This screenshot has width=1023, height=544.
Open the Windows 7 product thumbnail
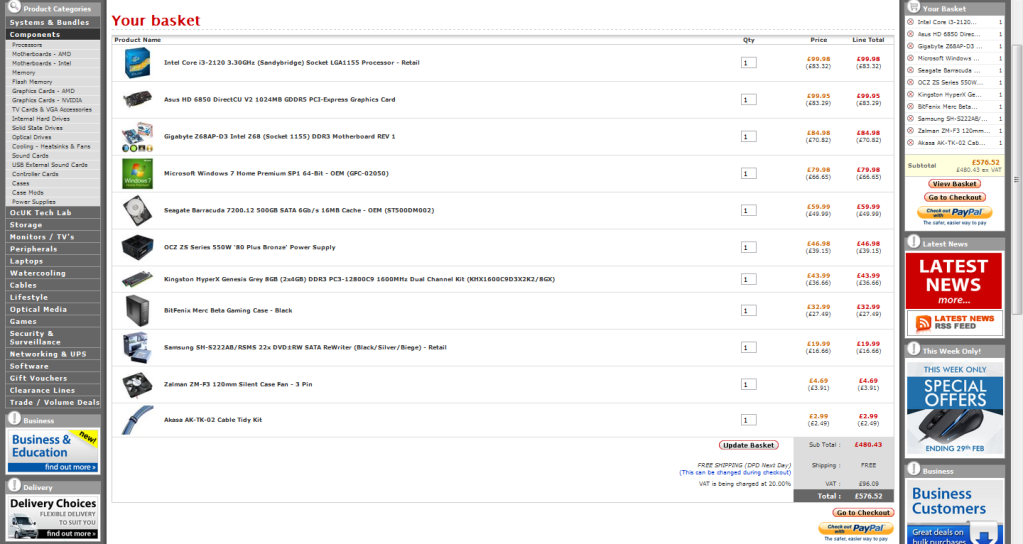click(137, 173)
